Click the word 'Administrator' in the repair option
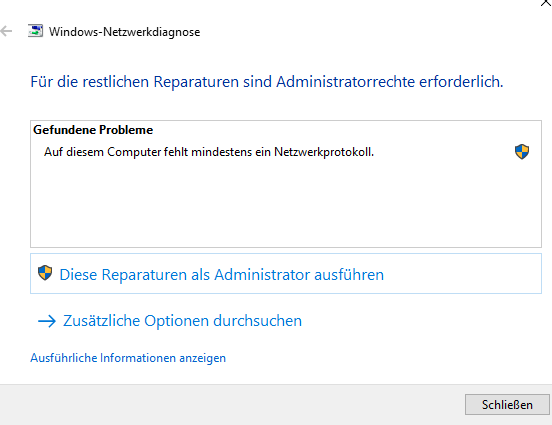The height and width of the screenshot is (425, 552). pos(262,275)
